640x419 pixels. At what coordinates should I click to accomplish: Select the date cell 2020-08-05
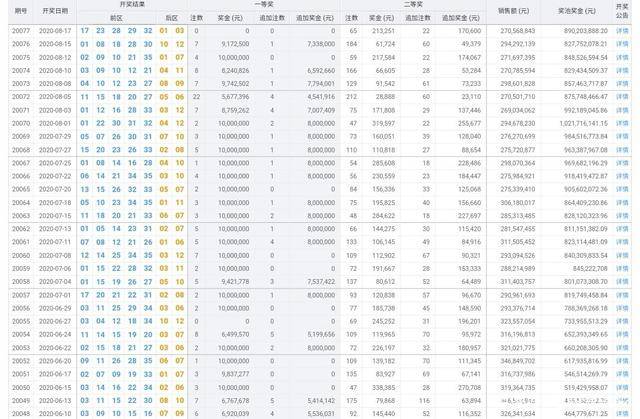click(55, 97)
